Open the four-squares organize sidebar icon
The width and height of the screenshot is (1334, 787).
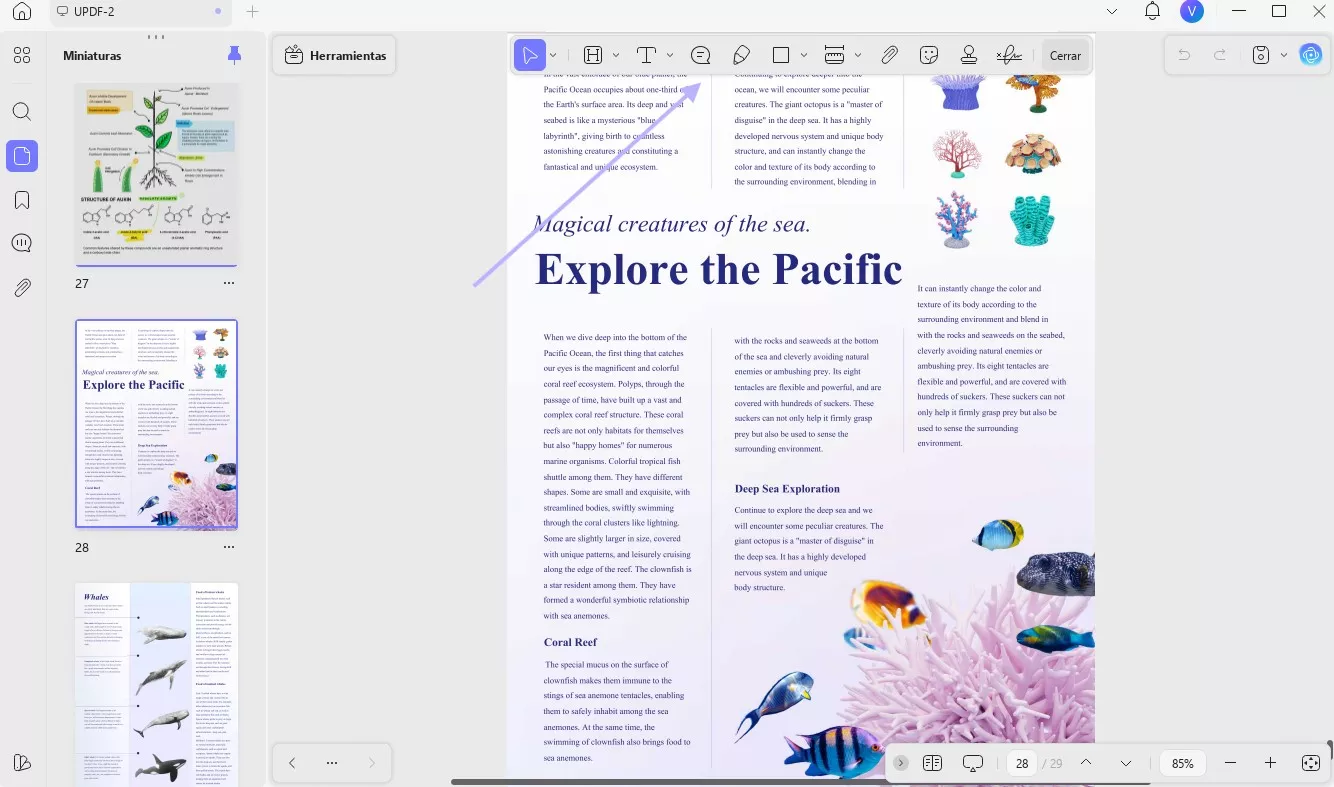click(22, 55)
